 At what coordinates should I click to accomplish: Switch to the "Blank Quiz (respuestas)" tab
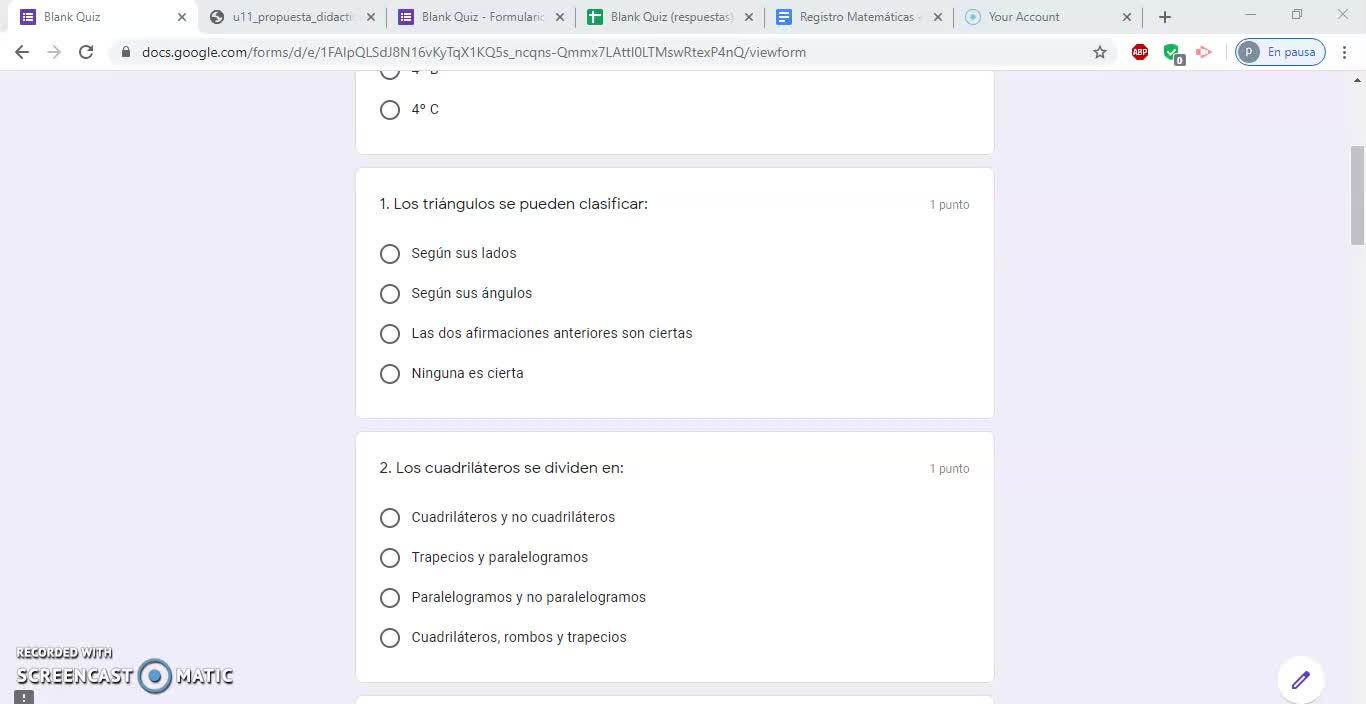[670, 17]
